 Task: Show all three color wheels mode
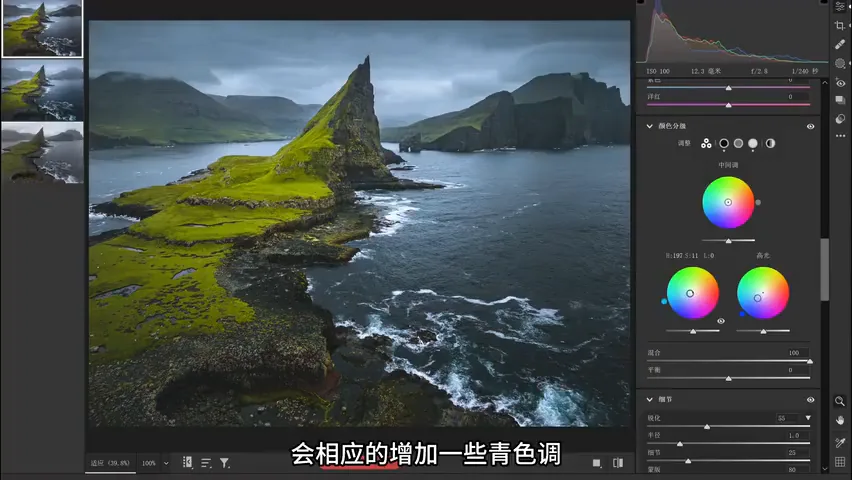point(706,143)
